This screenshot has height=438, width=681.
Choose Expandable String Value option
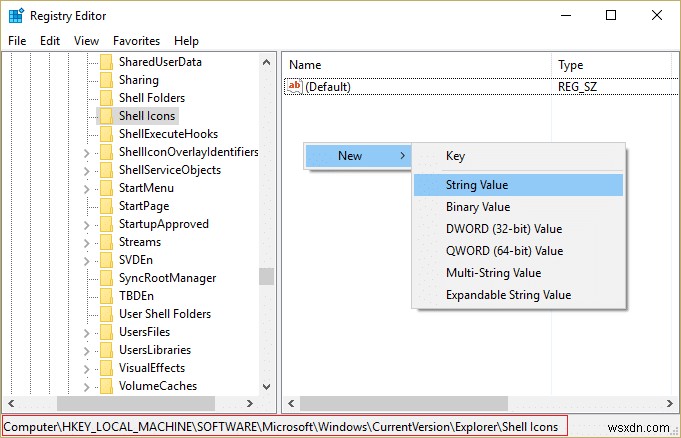[518, 295]
